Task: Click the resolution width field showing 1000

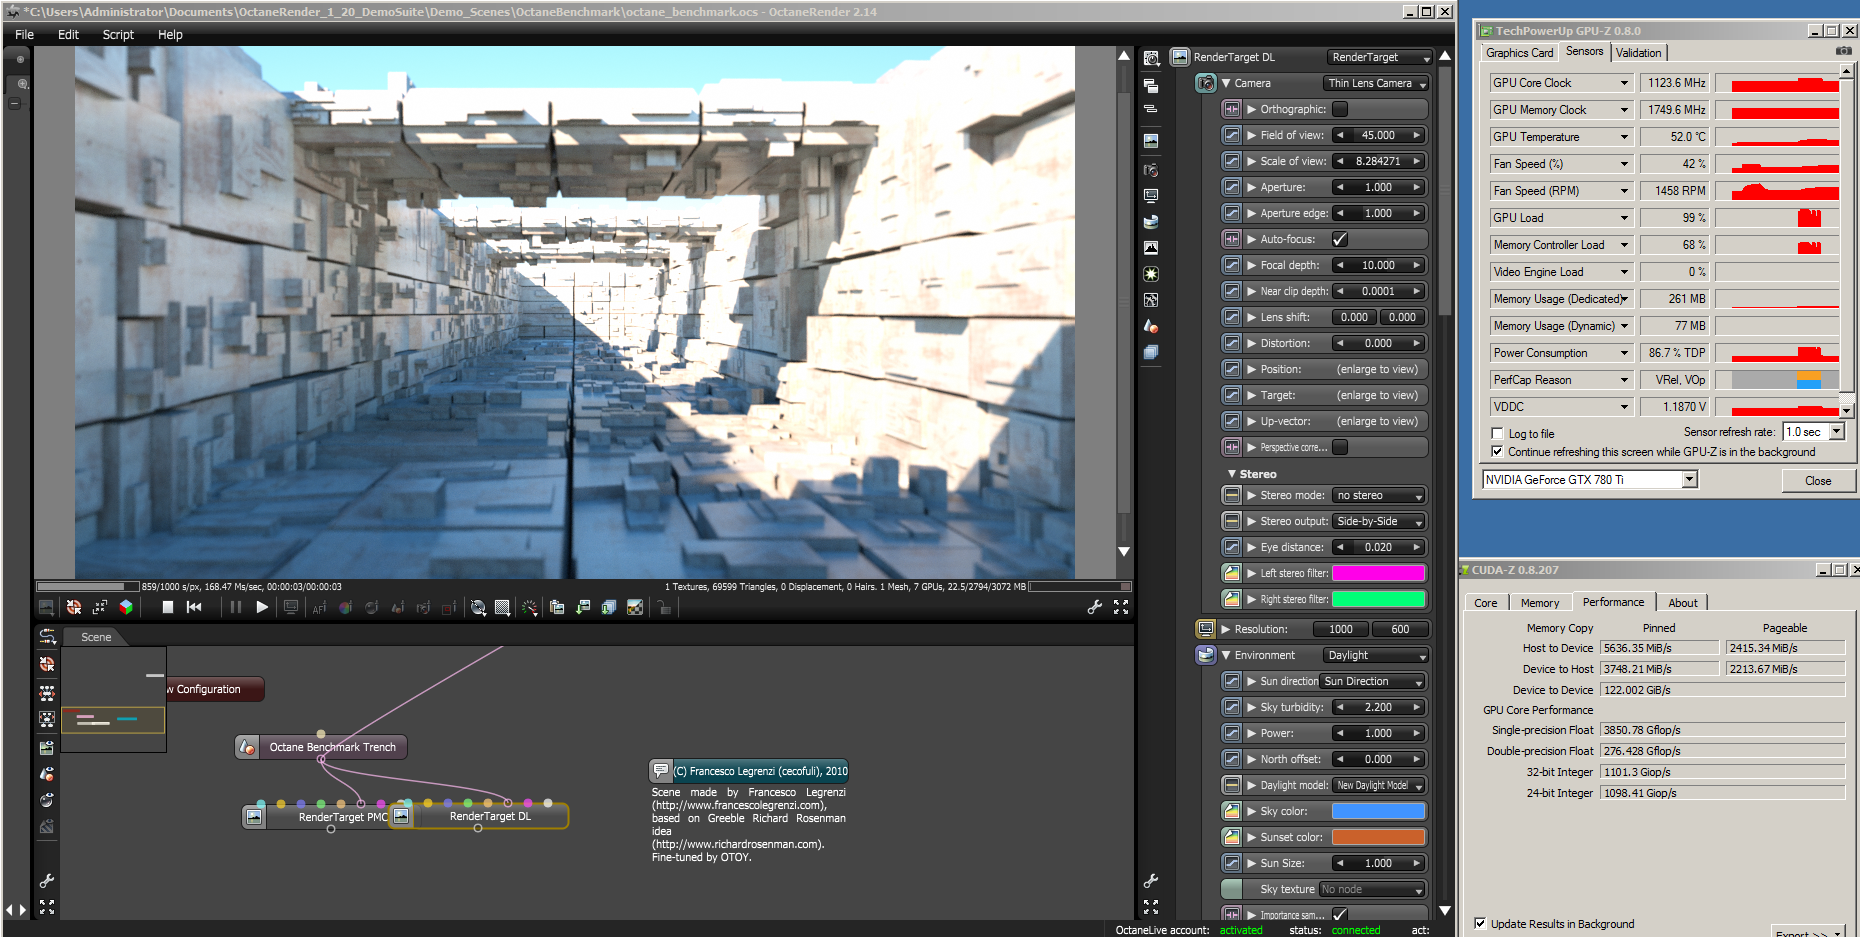Action: click(x=1341, y=629)
